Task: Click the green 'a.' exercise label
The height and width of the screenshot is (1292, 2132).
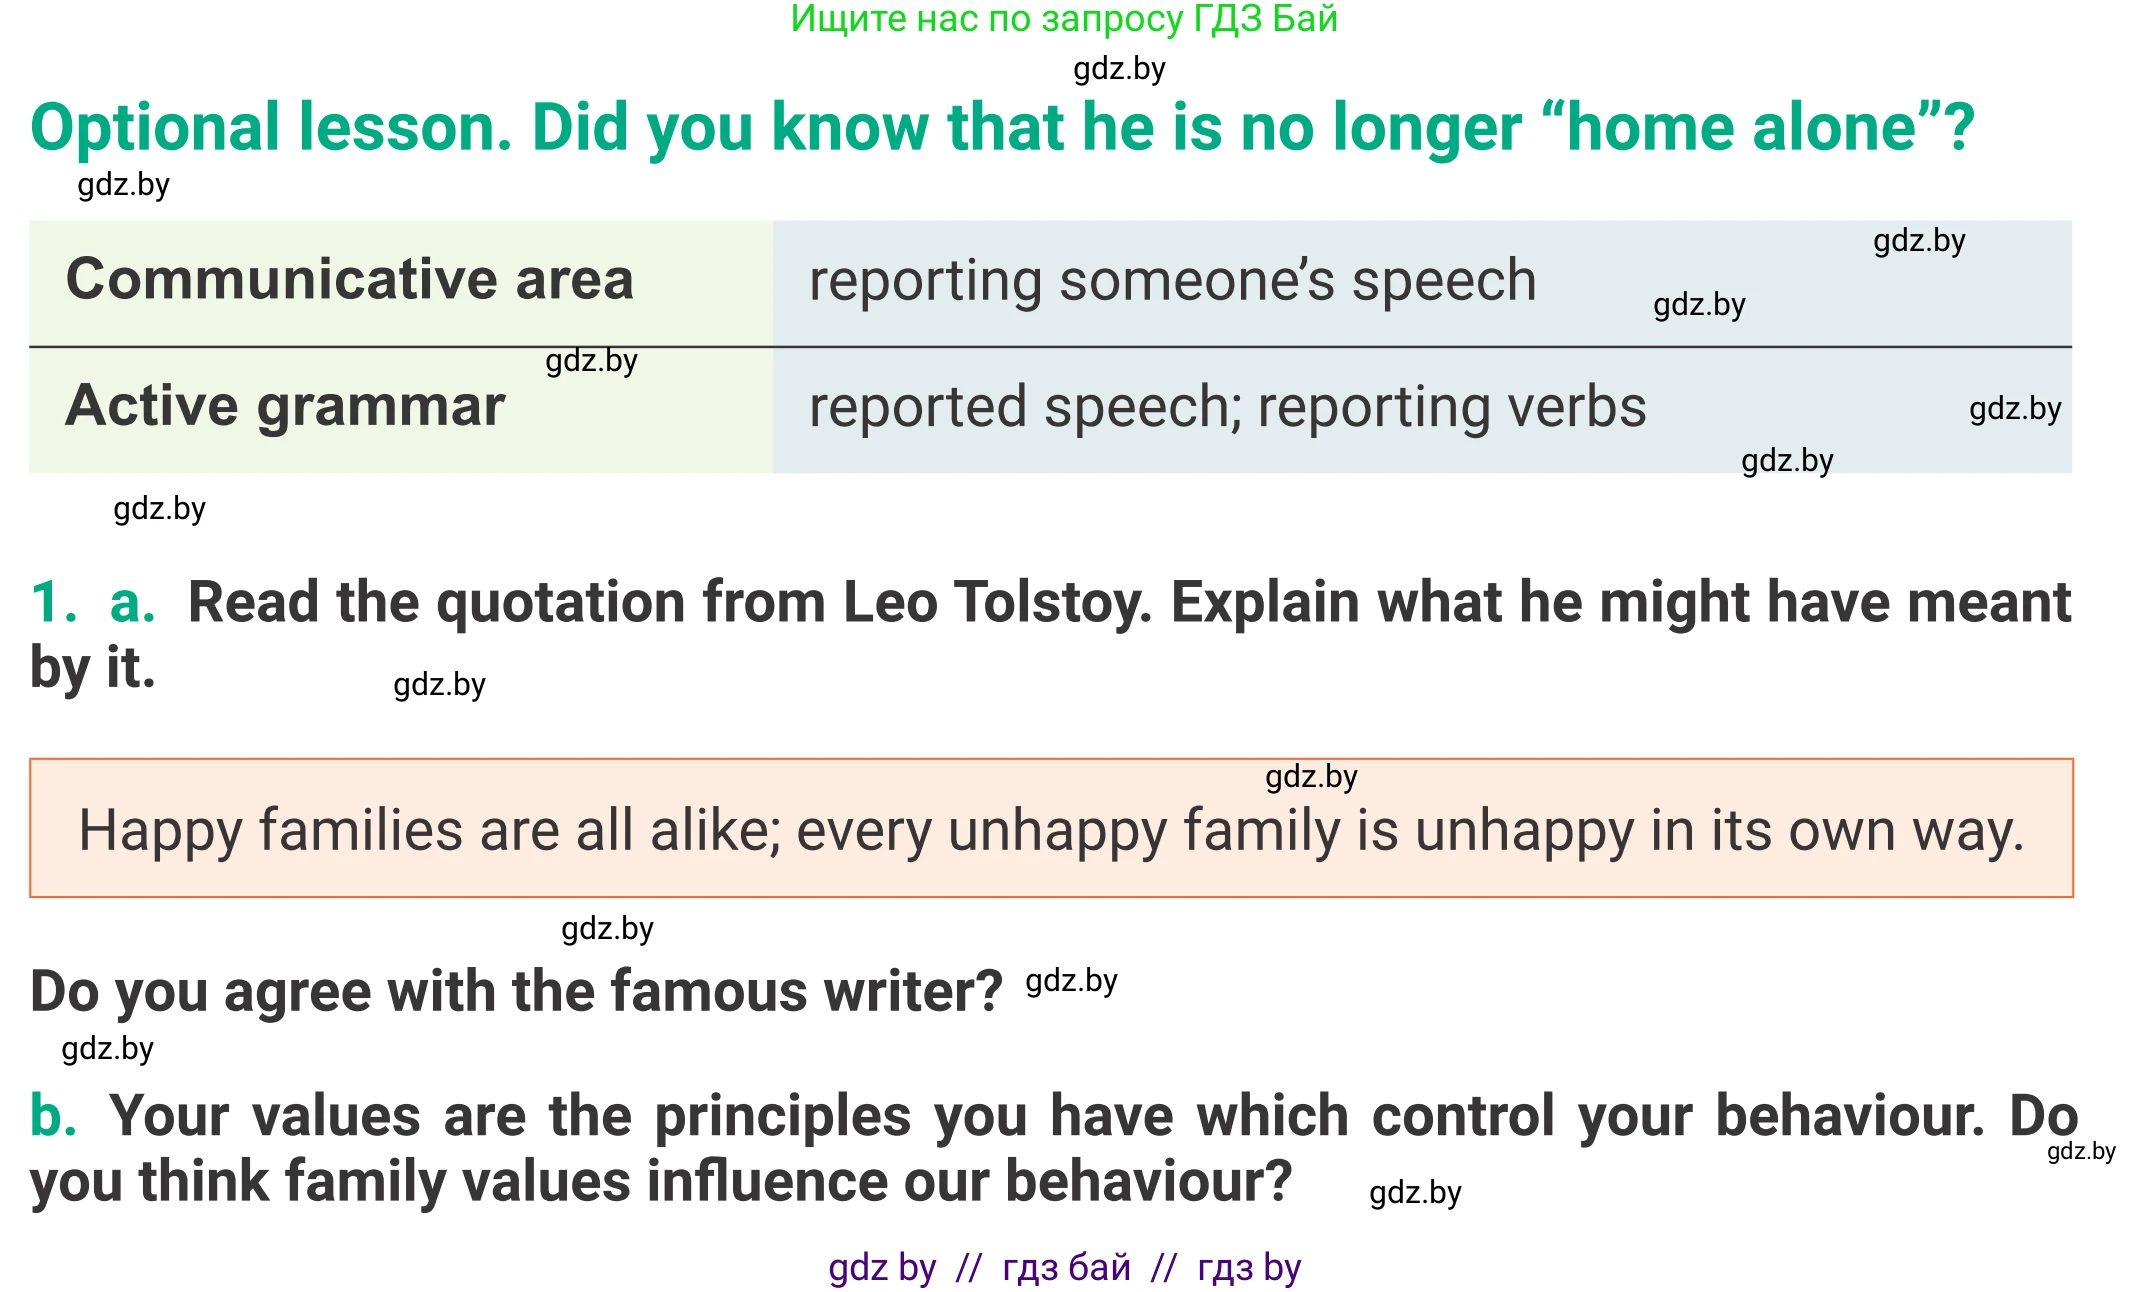Action: [132, 603]
